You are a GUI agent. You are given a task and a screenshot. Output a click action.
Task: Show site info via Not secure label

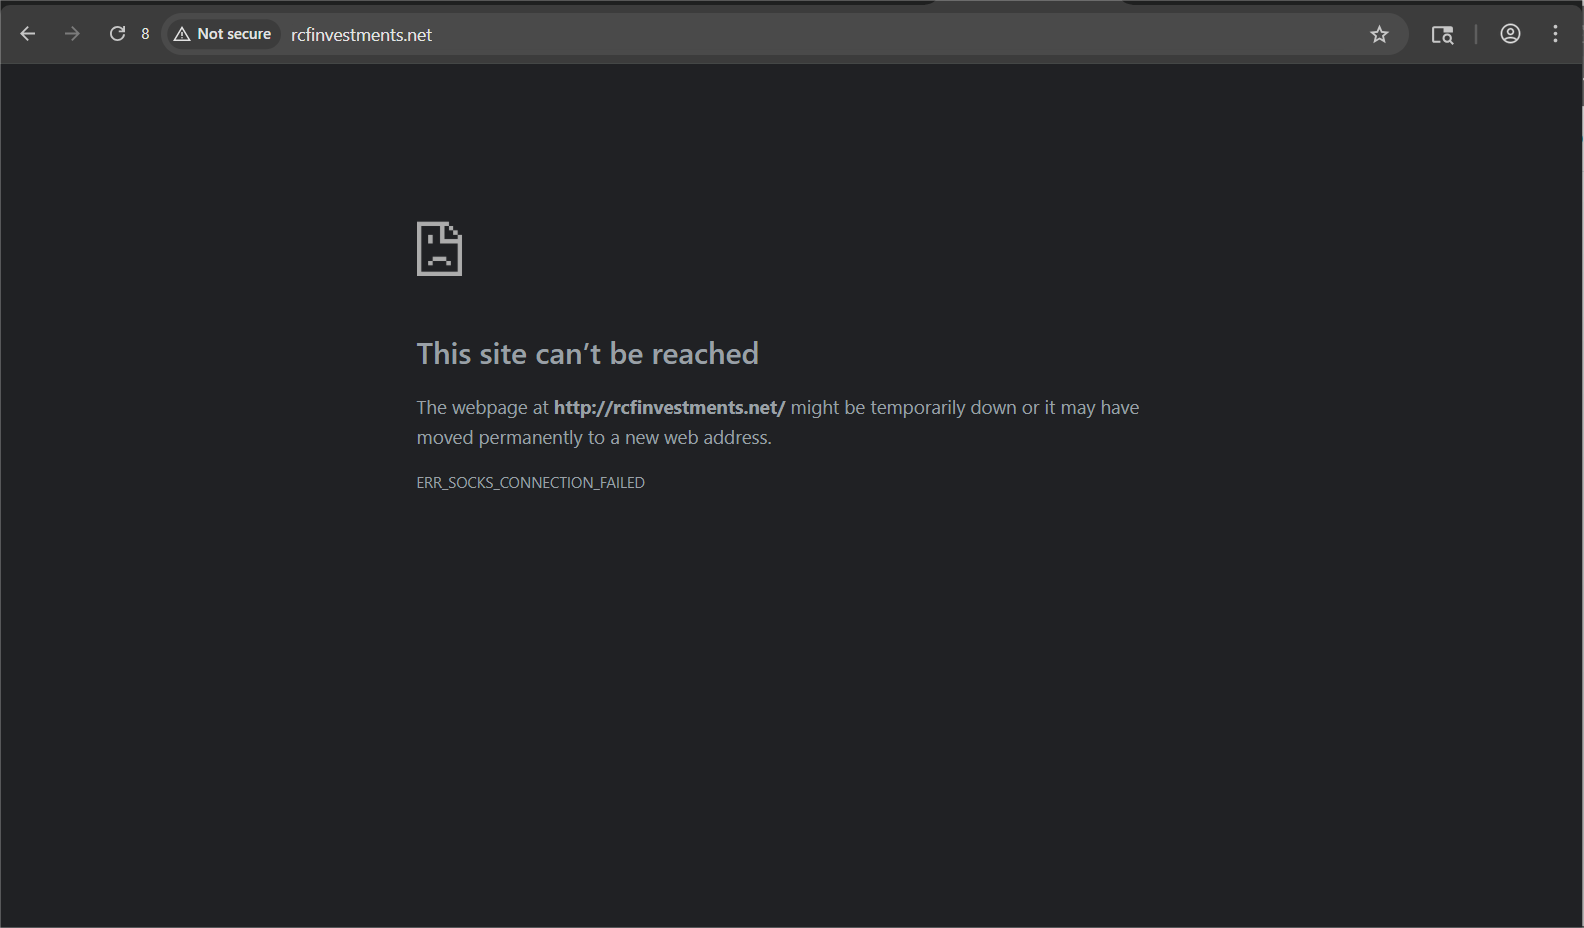click(x=234, y=34)
